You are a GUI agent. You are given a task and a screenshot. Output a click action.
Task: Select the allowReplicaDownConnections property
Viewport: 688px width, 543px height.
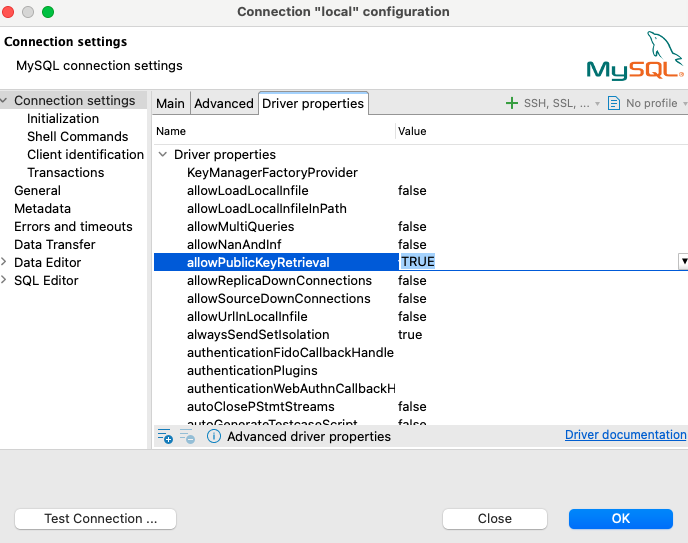pos(280,280)
